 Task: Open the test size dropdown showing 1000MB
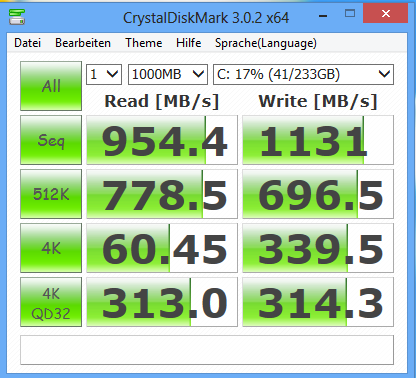168,74
